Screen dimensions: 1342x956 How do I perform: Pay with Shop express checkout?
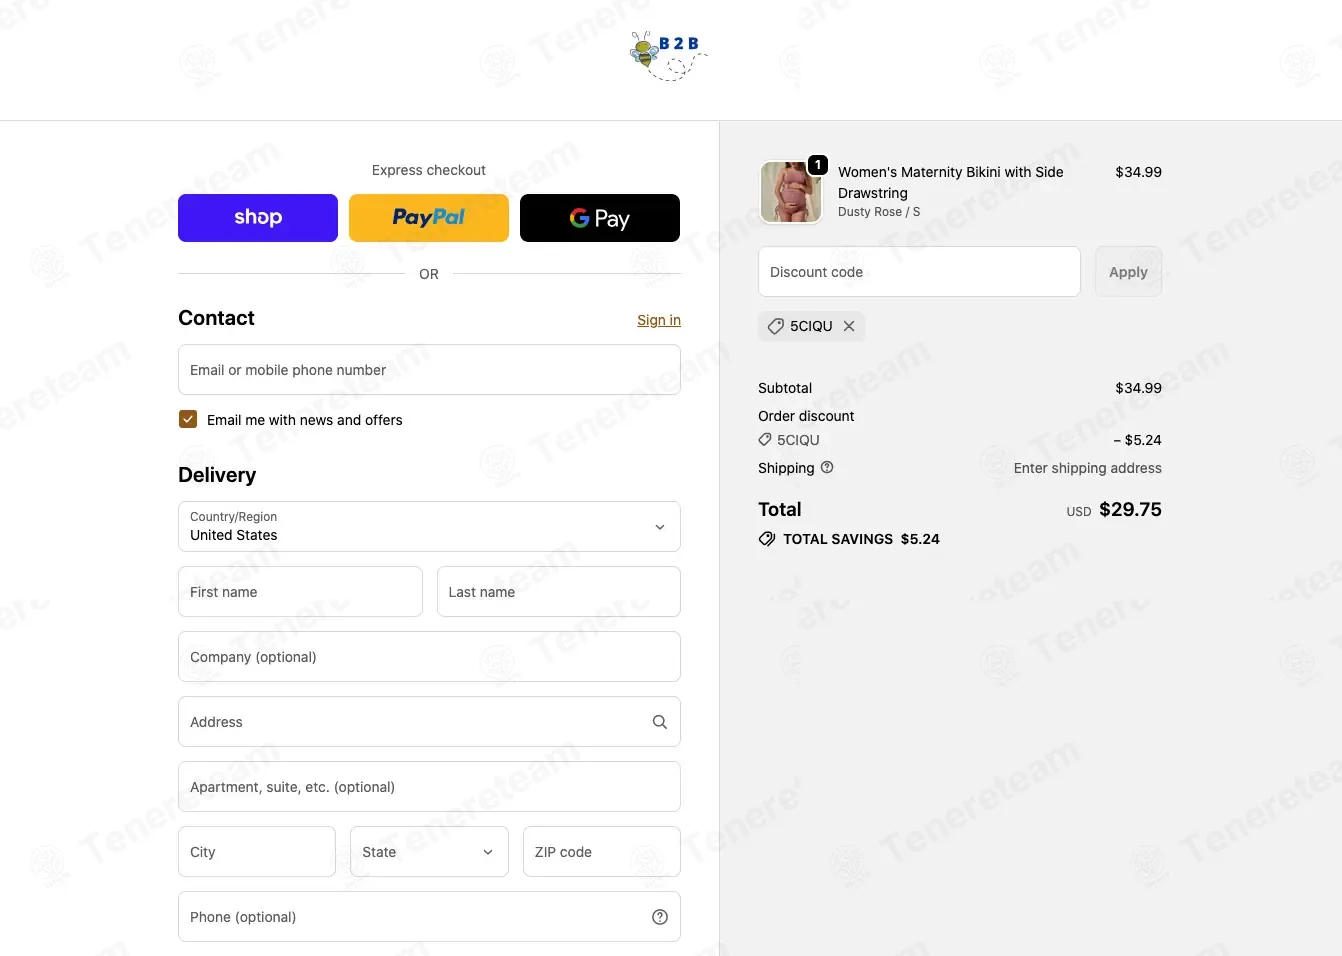258,218
